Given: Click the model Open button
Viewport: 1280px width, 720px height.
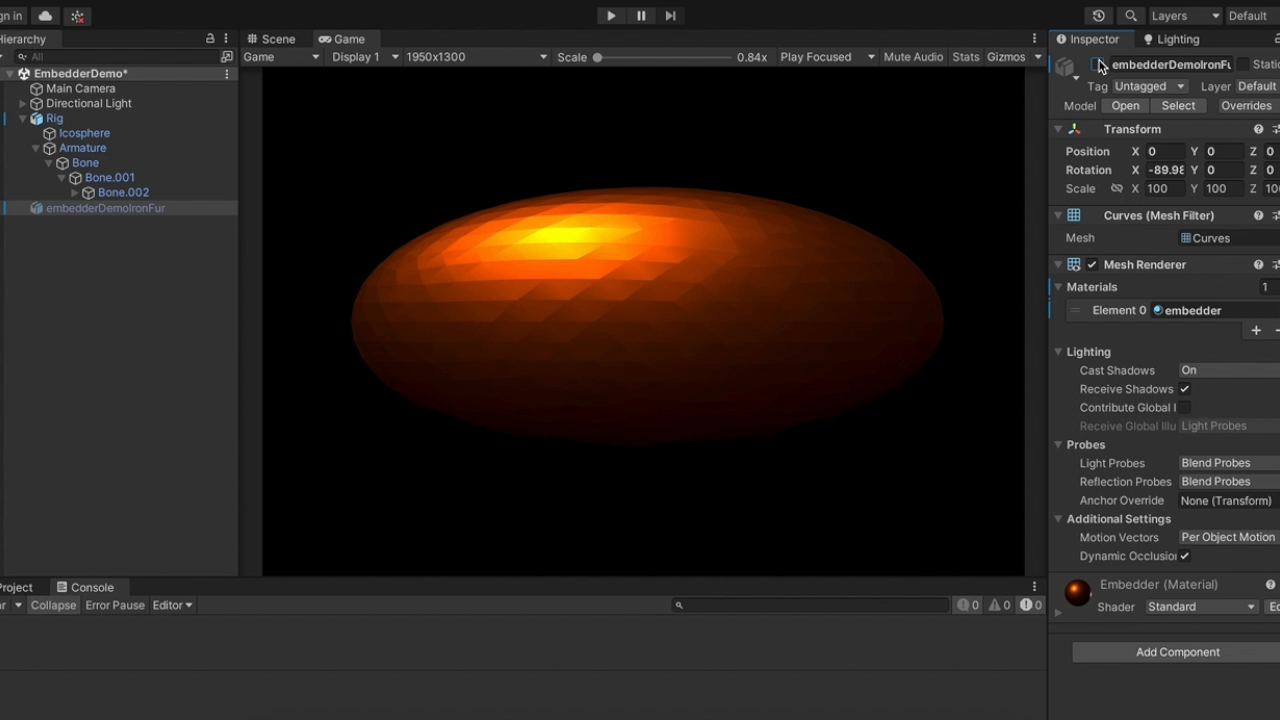Looking at the screenshot, I should (1125, 106).
